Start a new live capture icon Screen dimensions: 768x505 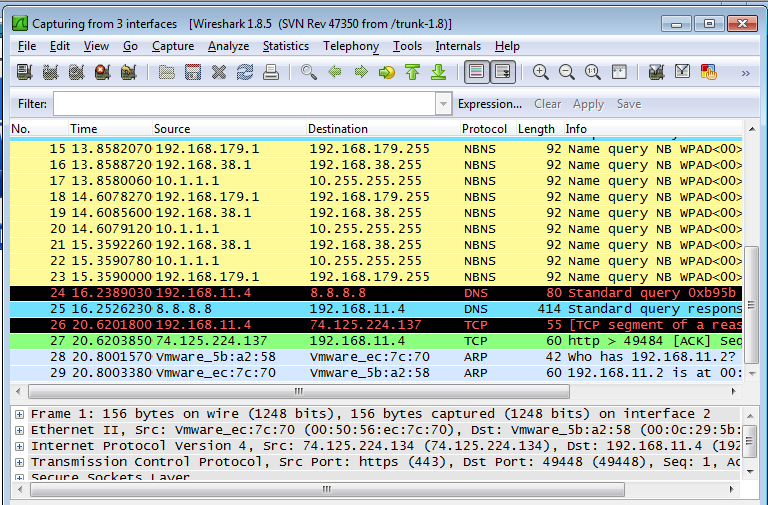(x=76, y=72)
